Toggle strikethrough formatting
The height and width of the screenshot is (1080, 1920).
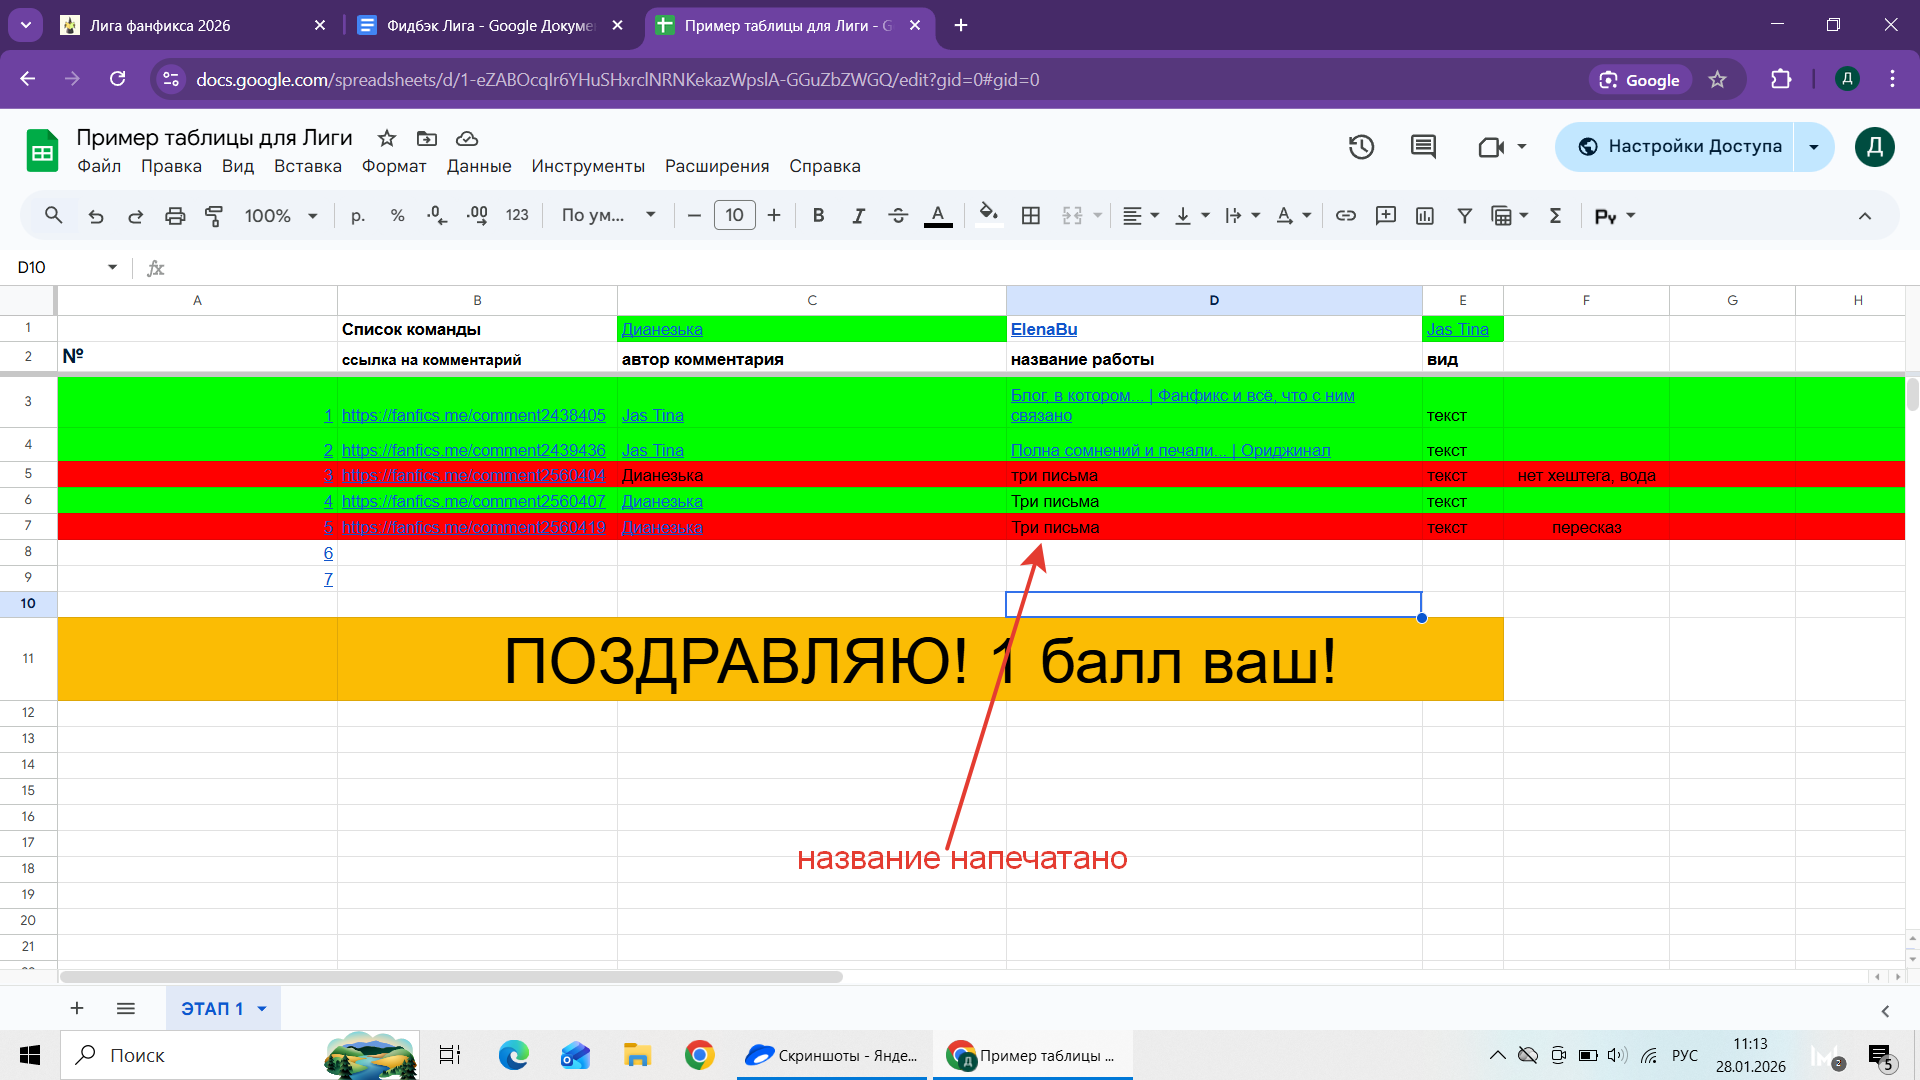coord(898,215)
